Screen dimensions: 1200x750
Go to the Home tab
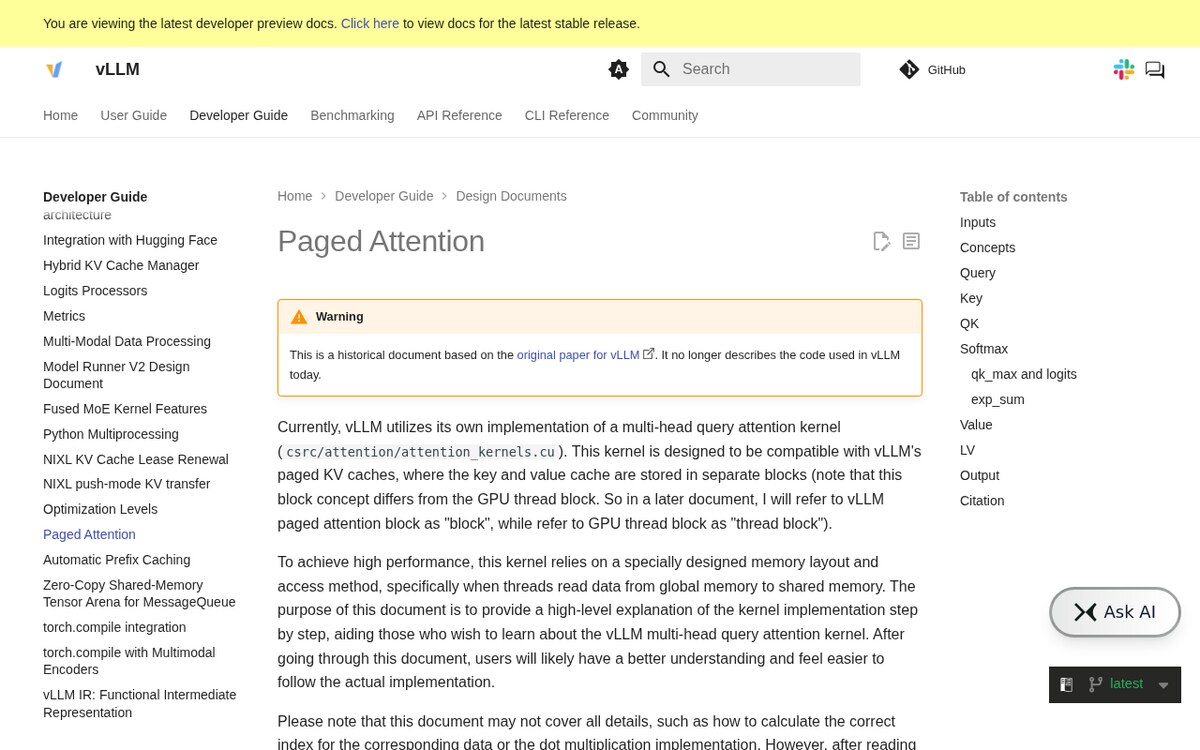(60, 115)
